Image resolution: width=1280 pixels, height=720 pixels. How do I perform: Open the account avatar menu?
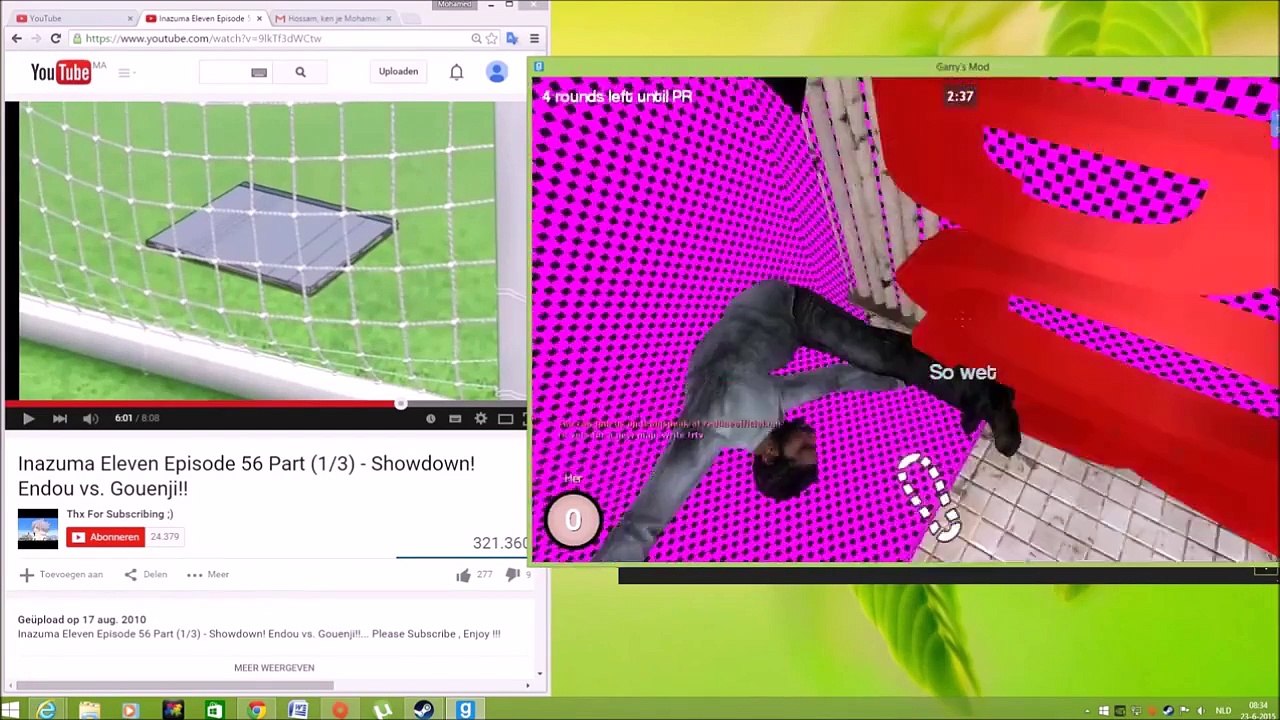coord(497,72)
